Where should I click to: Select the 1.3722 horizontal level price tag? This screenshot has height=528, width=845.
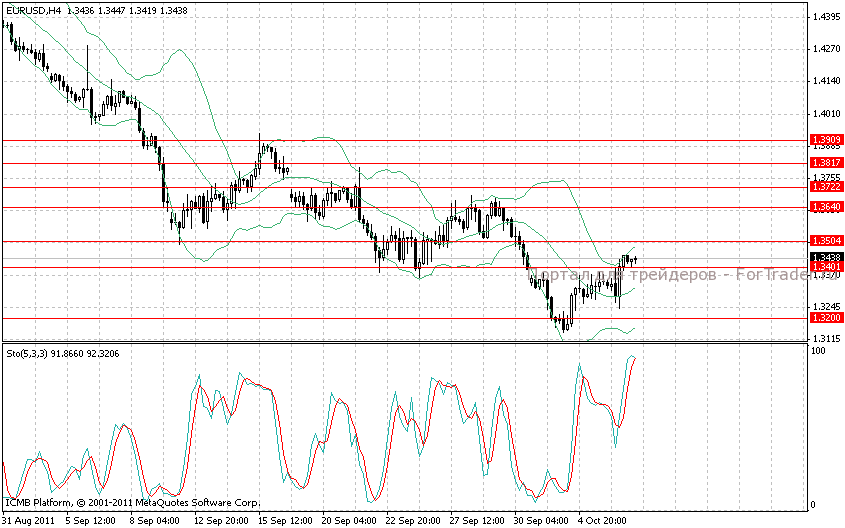(825, 187)
